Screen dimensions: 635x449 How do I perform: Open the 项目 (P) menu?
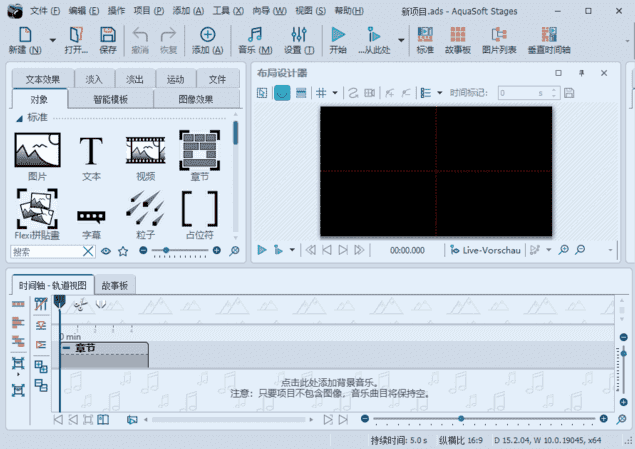(149, 11)
